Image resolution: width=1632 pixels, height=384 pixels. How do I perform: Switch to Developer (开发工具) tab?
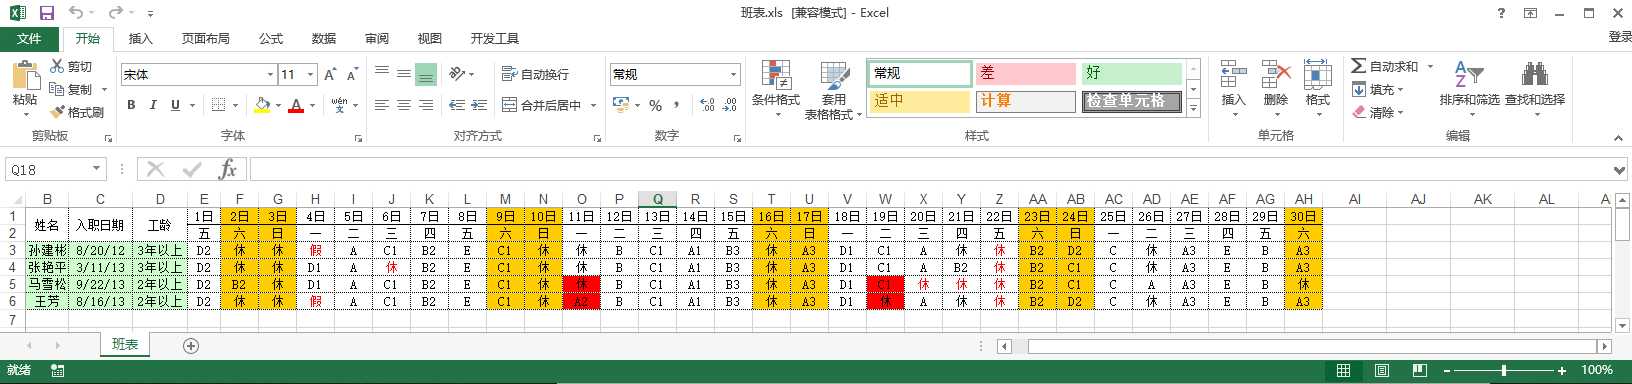tap(495, 38)
